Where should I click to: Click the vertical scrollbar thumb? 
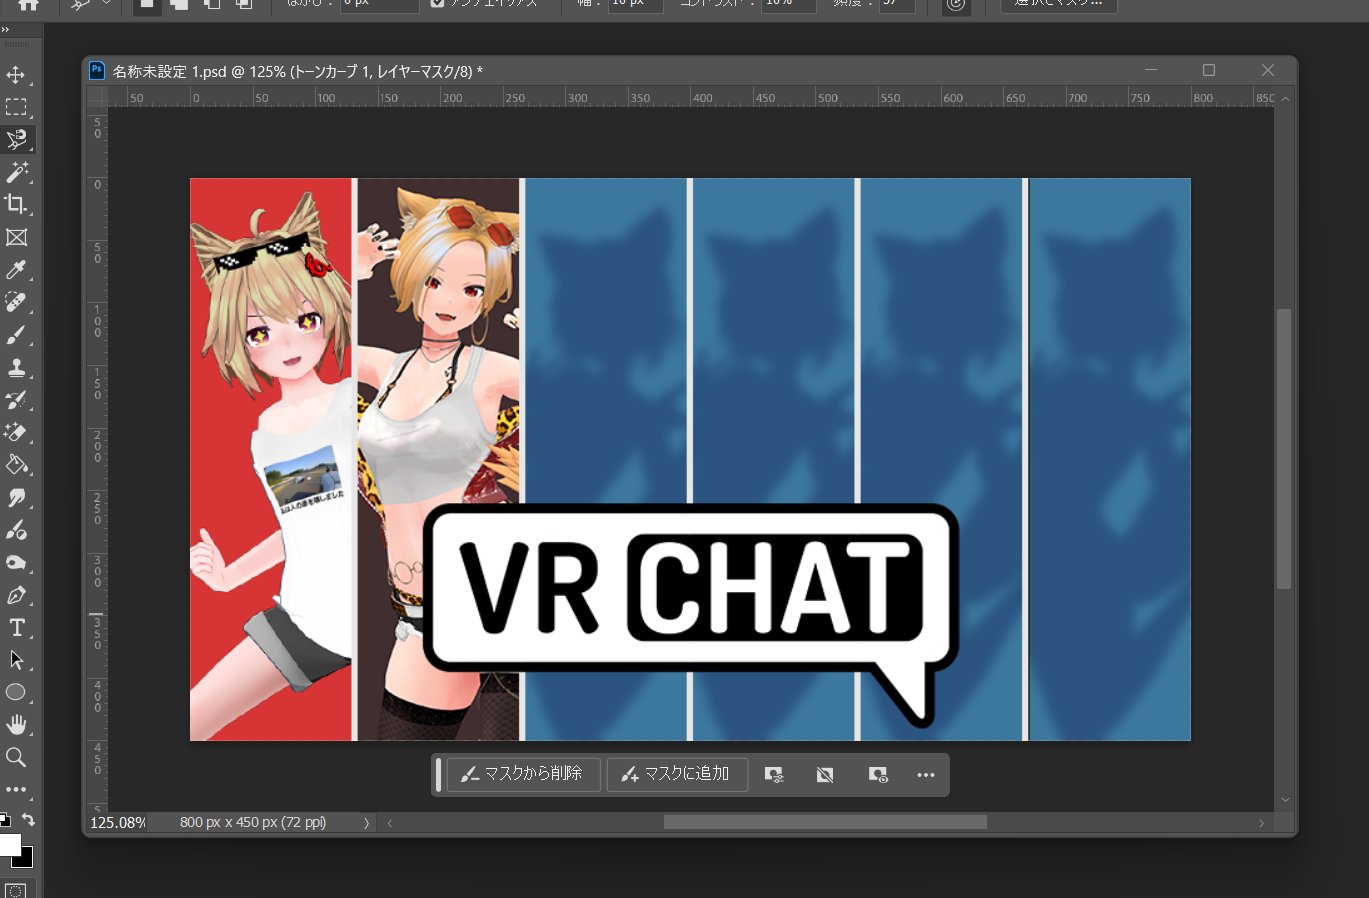click(x=1284, y=449)
